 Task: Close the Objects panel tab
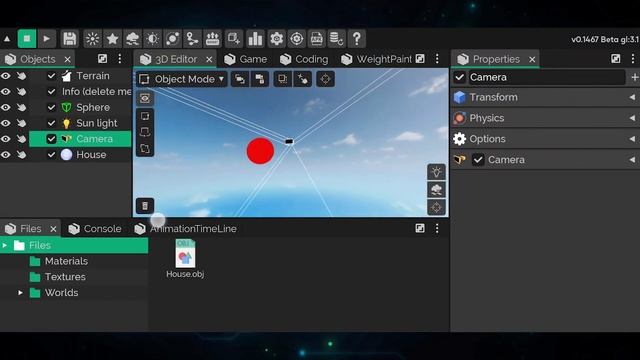tap(68, 60)
